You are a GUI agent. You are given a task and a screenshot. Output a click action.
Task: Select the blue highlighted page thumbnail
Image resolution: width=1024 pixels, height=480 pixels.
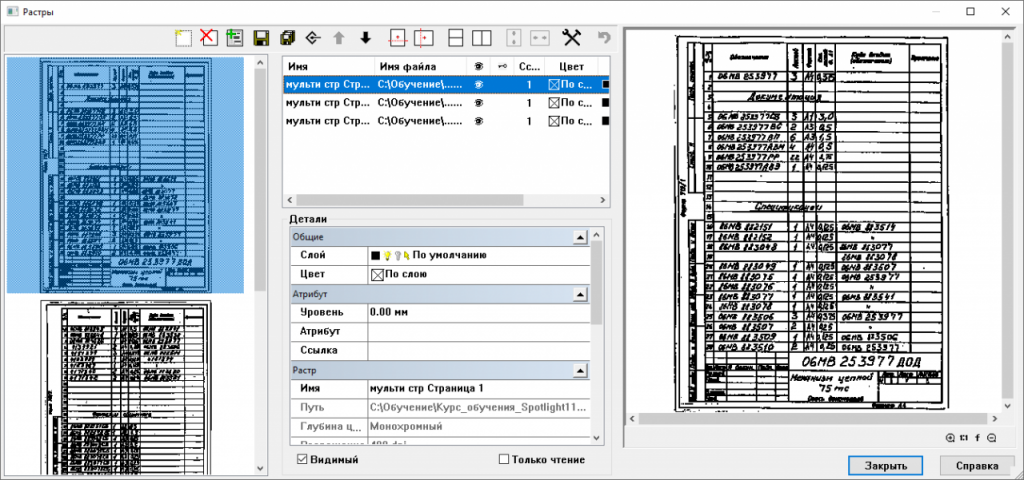click(x=125, y=174)
